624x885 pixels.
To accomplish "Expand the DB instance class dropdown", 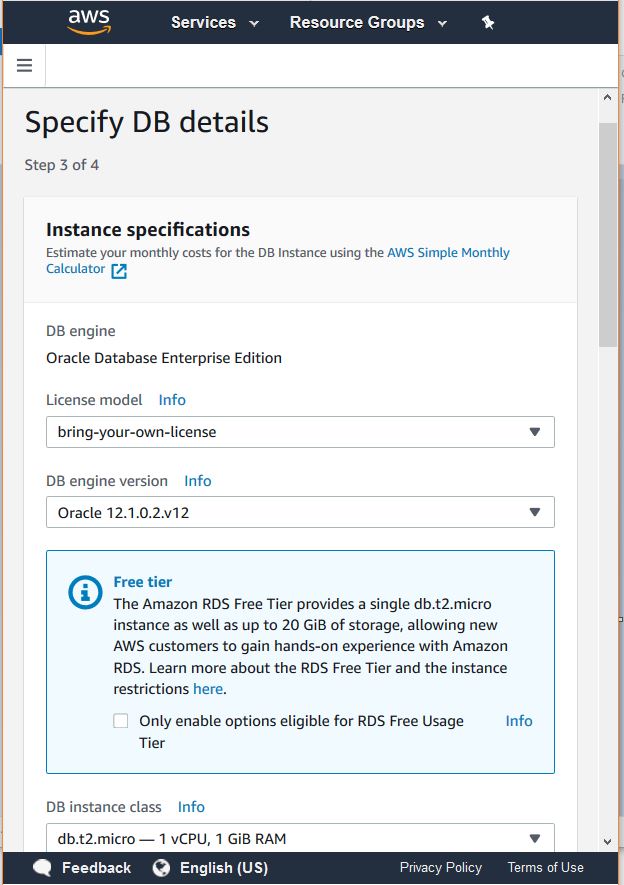I will pyautogui.click(x=300, y=838).
